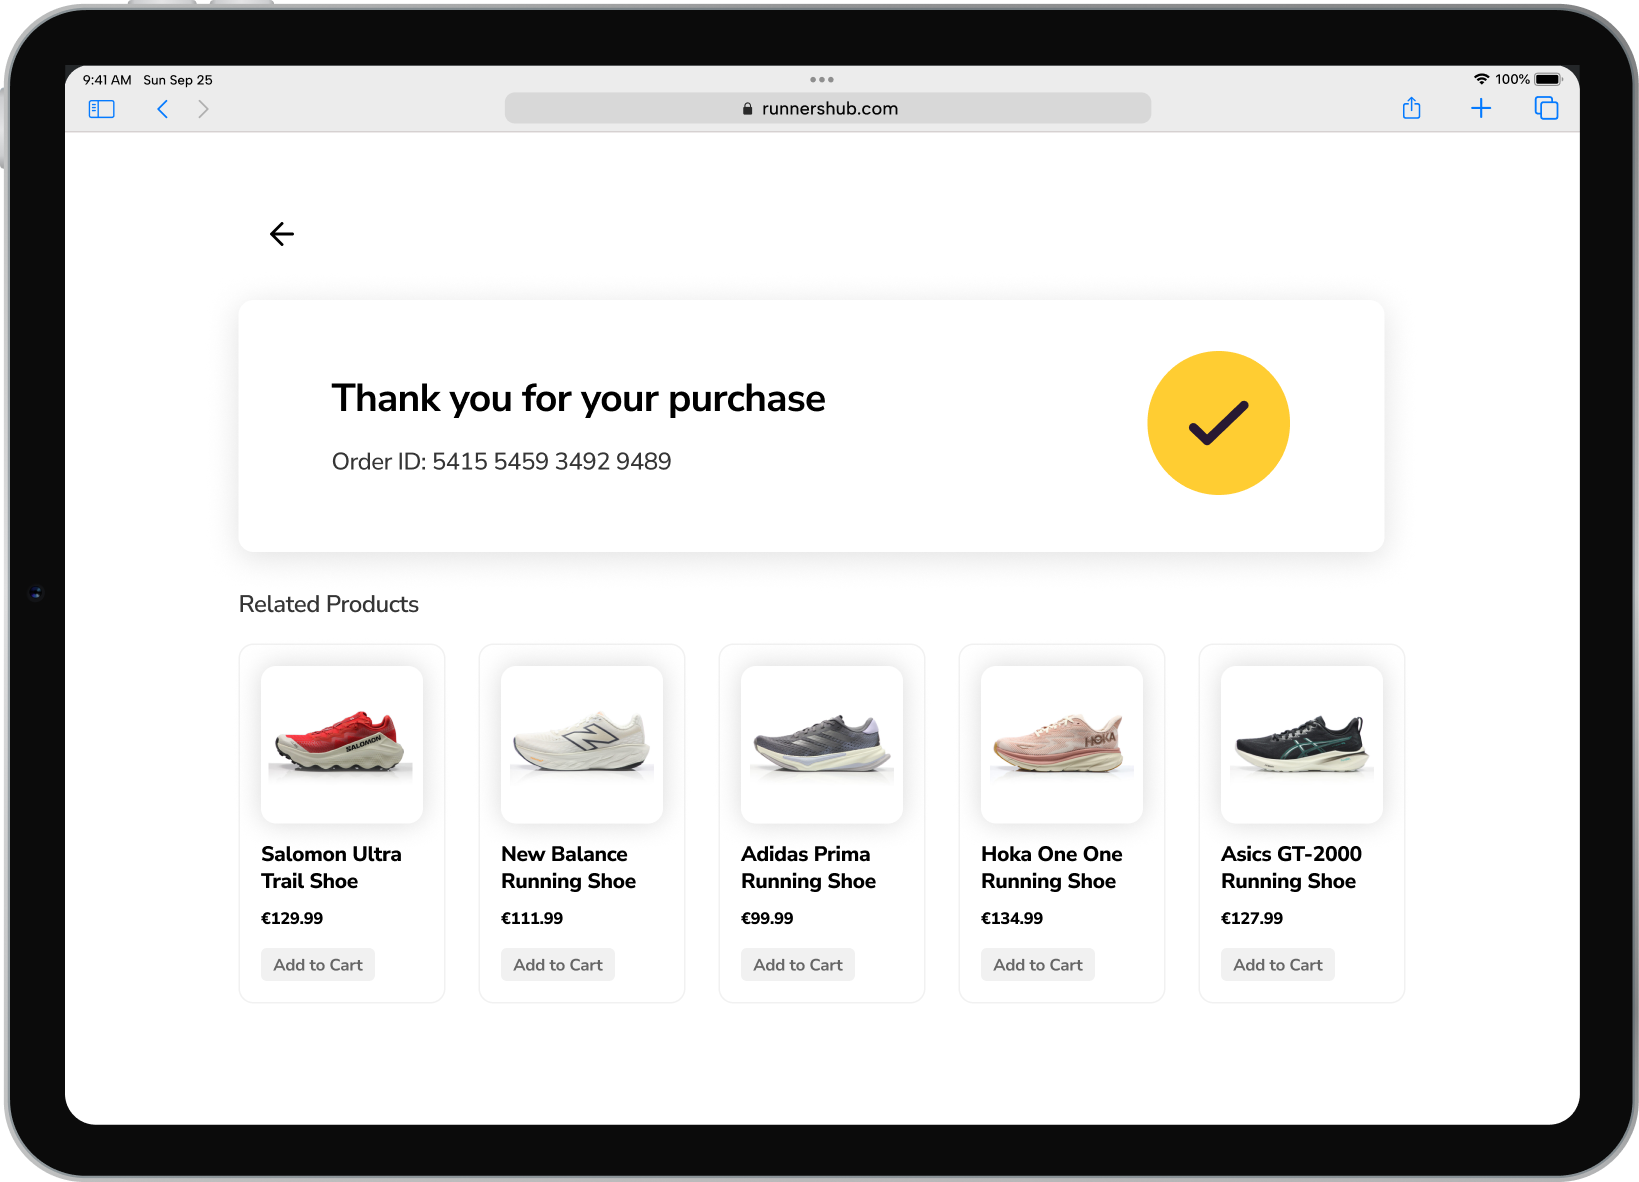Click the Hoka One One Running Shoe title
The image size is (1639, 1182).
tap(1051, 867)
